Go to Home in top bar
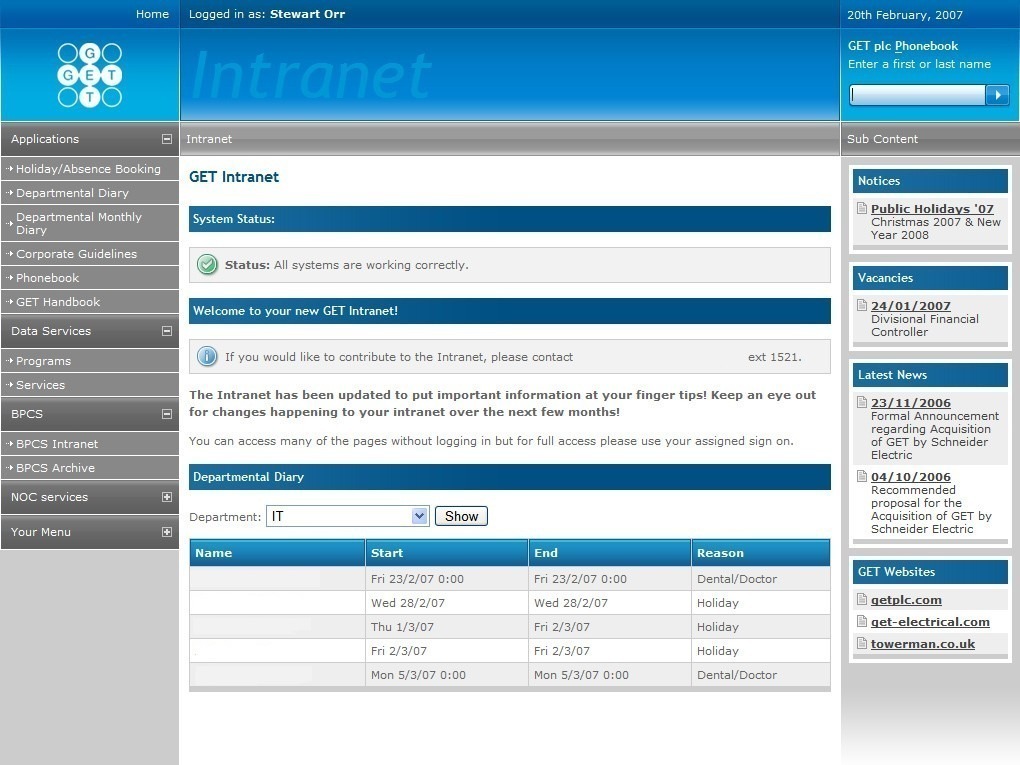 (152, 14)
